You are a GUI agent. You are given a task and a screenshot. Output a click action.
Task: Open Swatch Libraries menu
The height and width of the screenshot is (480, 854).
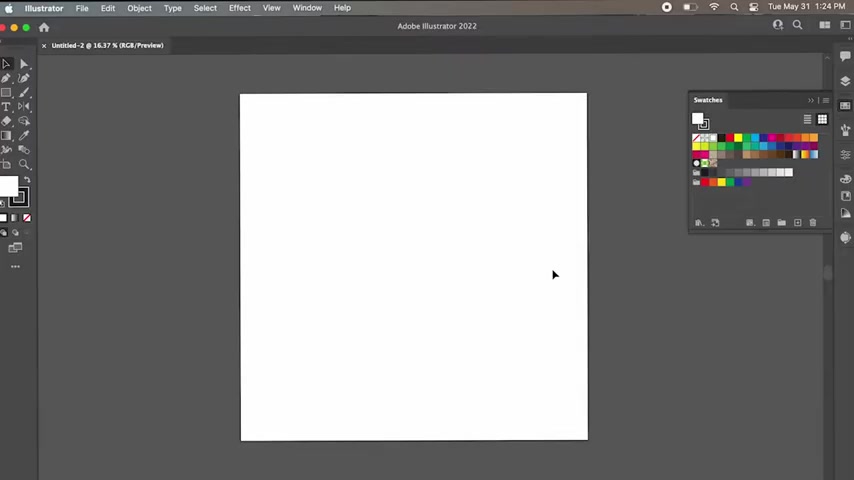(x=699, y=223)
